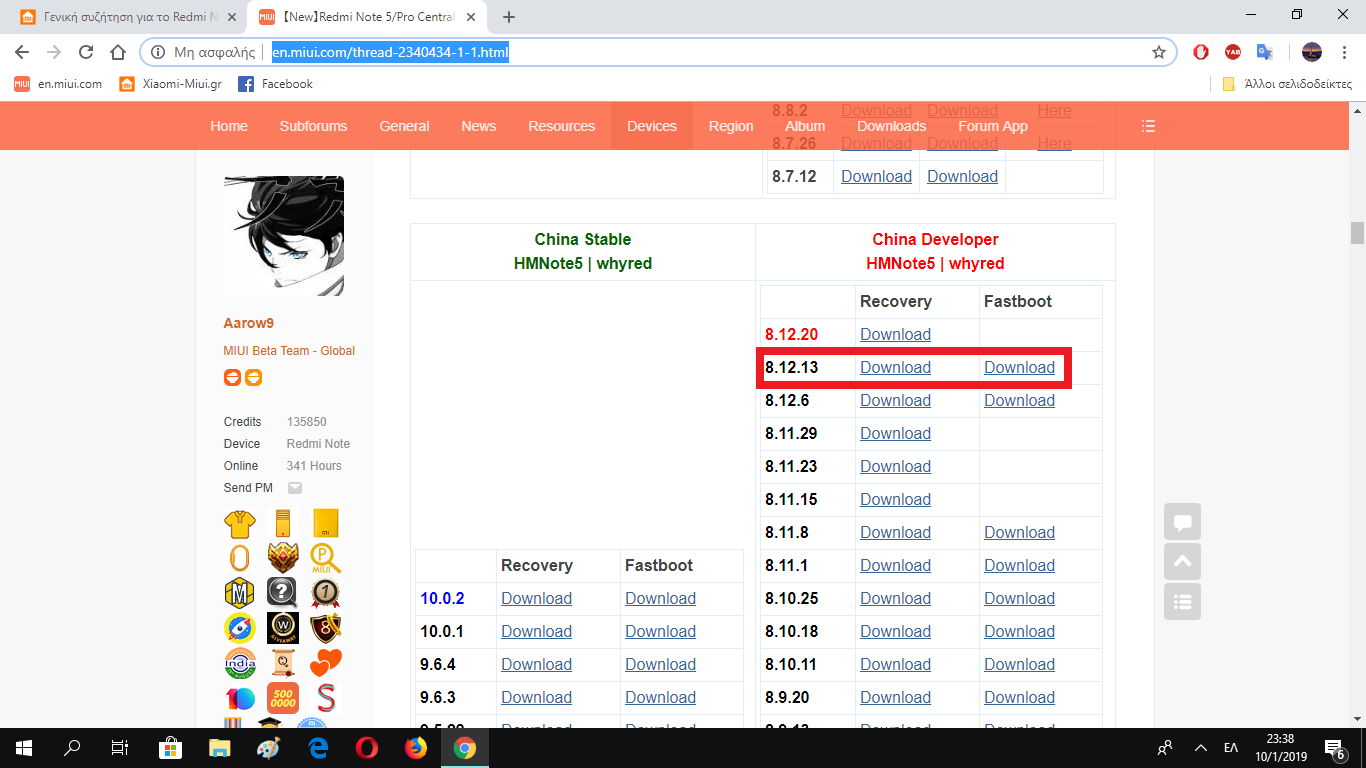Click the yellow shirt medal badge
The width and height of the screenshot is (1366, 768).
(x=240, y=523)
